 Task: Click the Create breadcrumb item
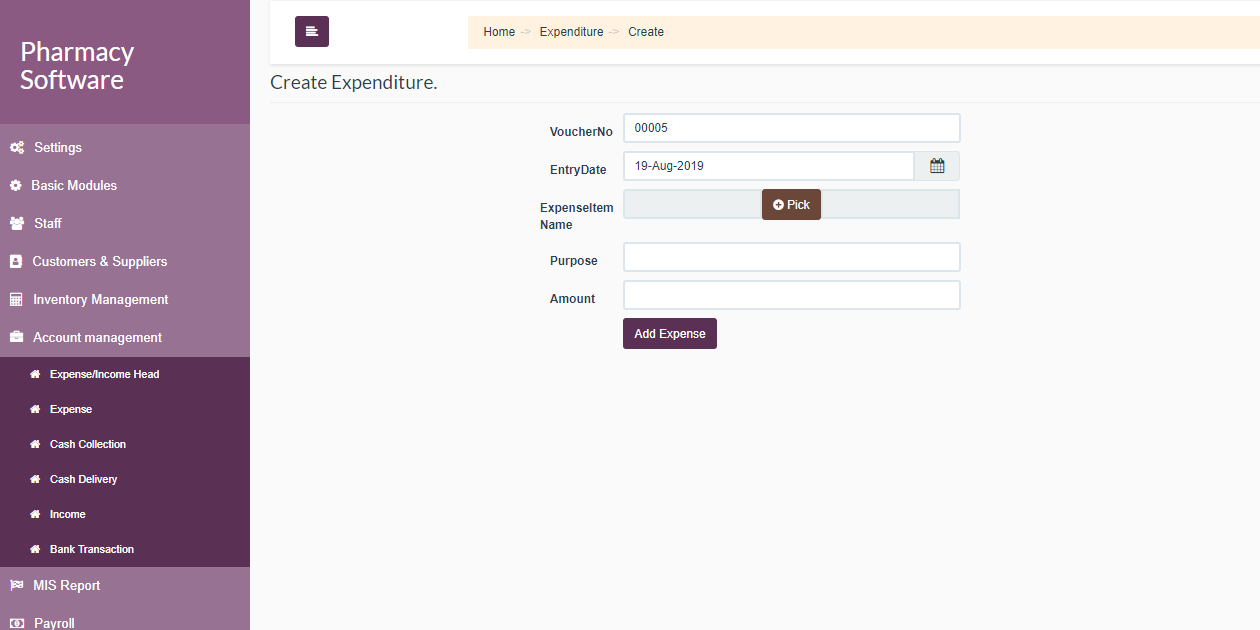[x=646, y=32]
